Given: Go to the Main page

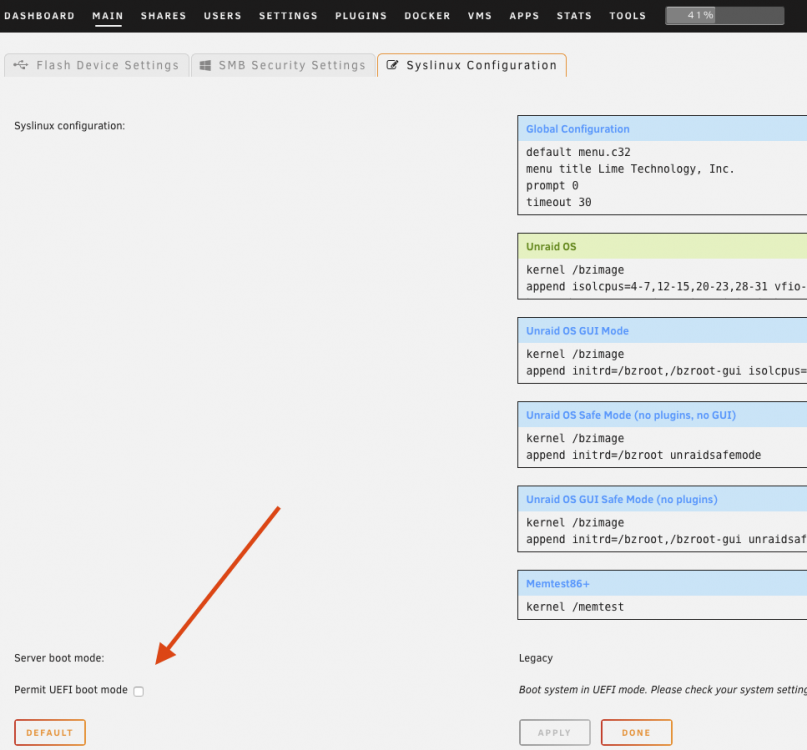Looking at the screenshot, I should tap(108, 16).
